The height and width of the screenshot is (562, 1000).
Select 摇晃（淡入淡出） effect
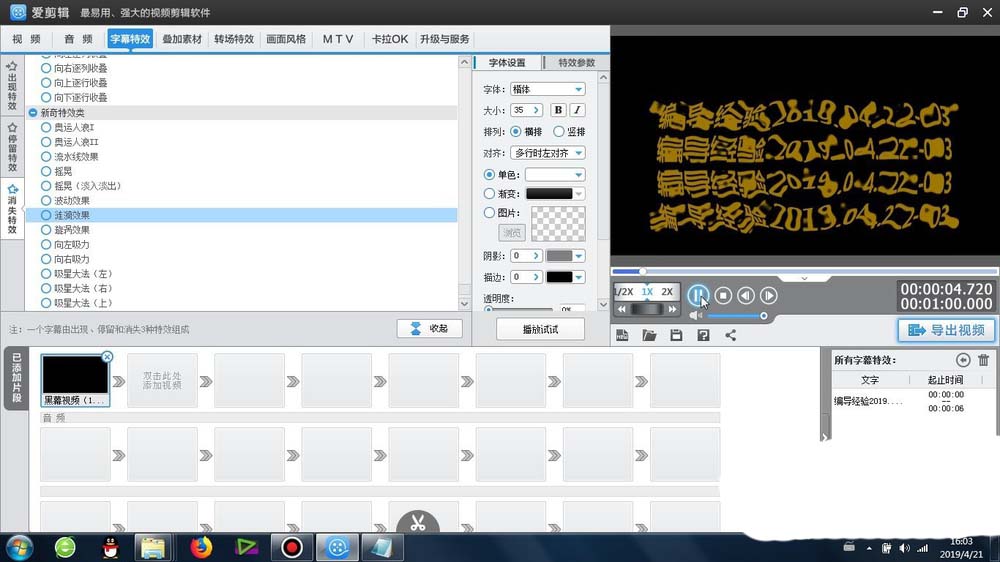point(81,186)
